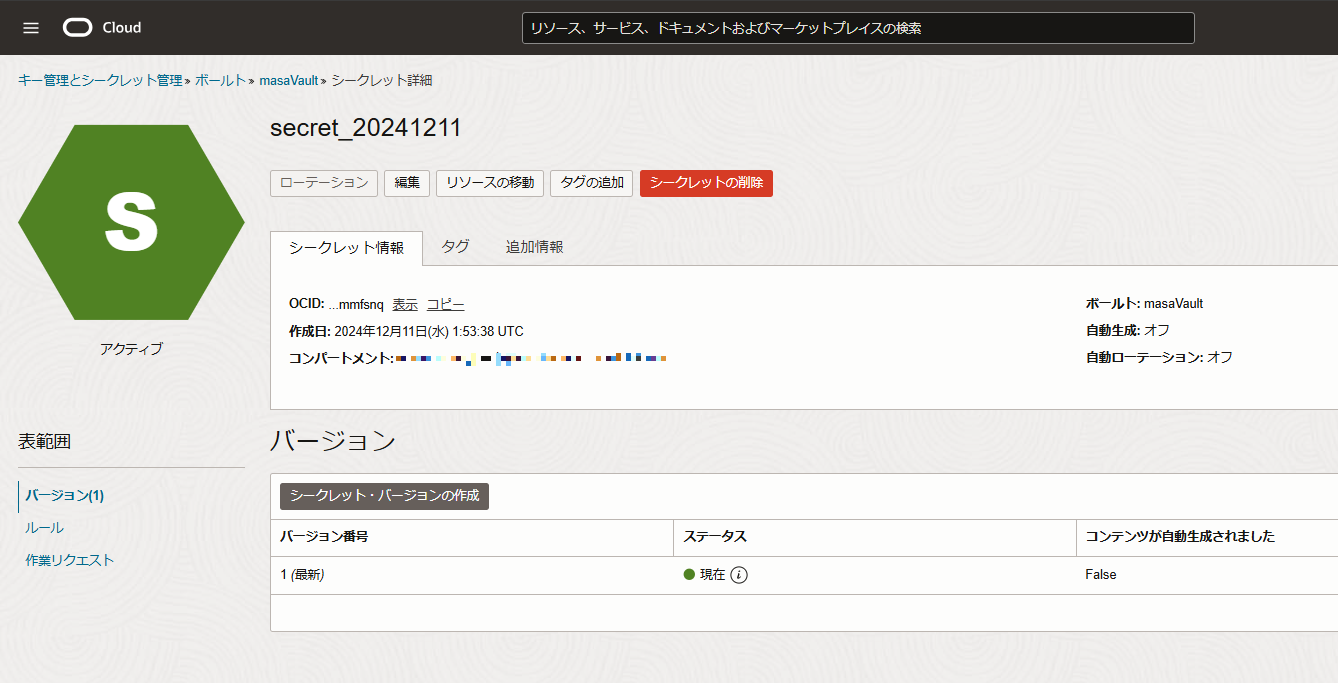Open ルール in the sidebar

tap(44, 528)
